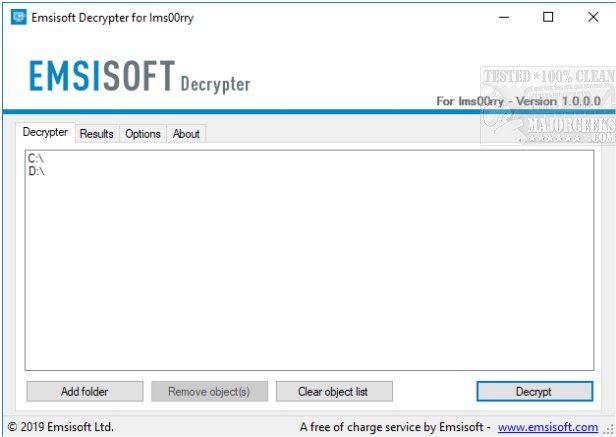The width and height of the screenshot is (616, 437).
Task: Select the Decrypter tab
Action: tap(45, 132)
